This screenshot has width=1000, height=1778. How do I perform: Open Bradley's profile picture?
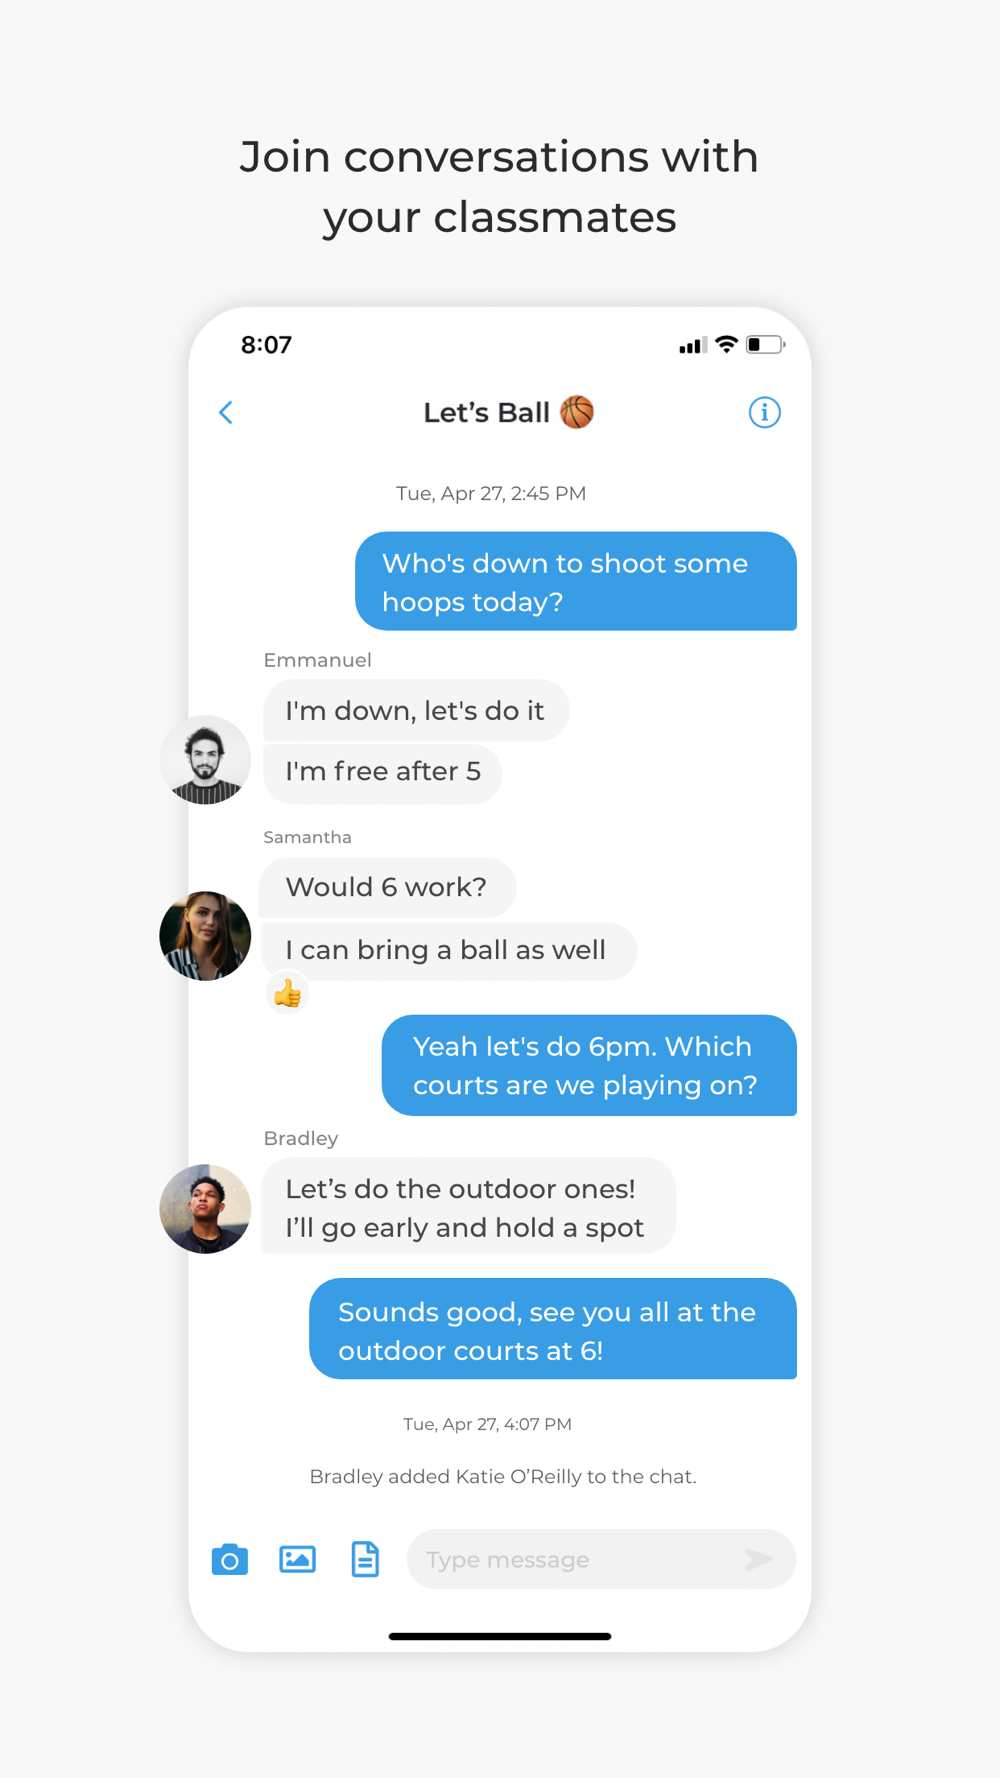205,1209
